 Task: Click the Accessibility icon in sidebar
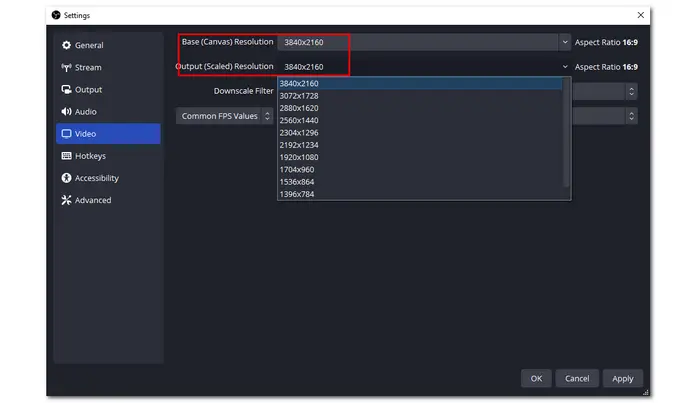66,178
